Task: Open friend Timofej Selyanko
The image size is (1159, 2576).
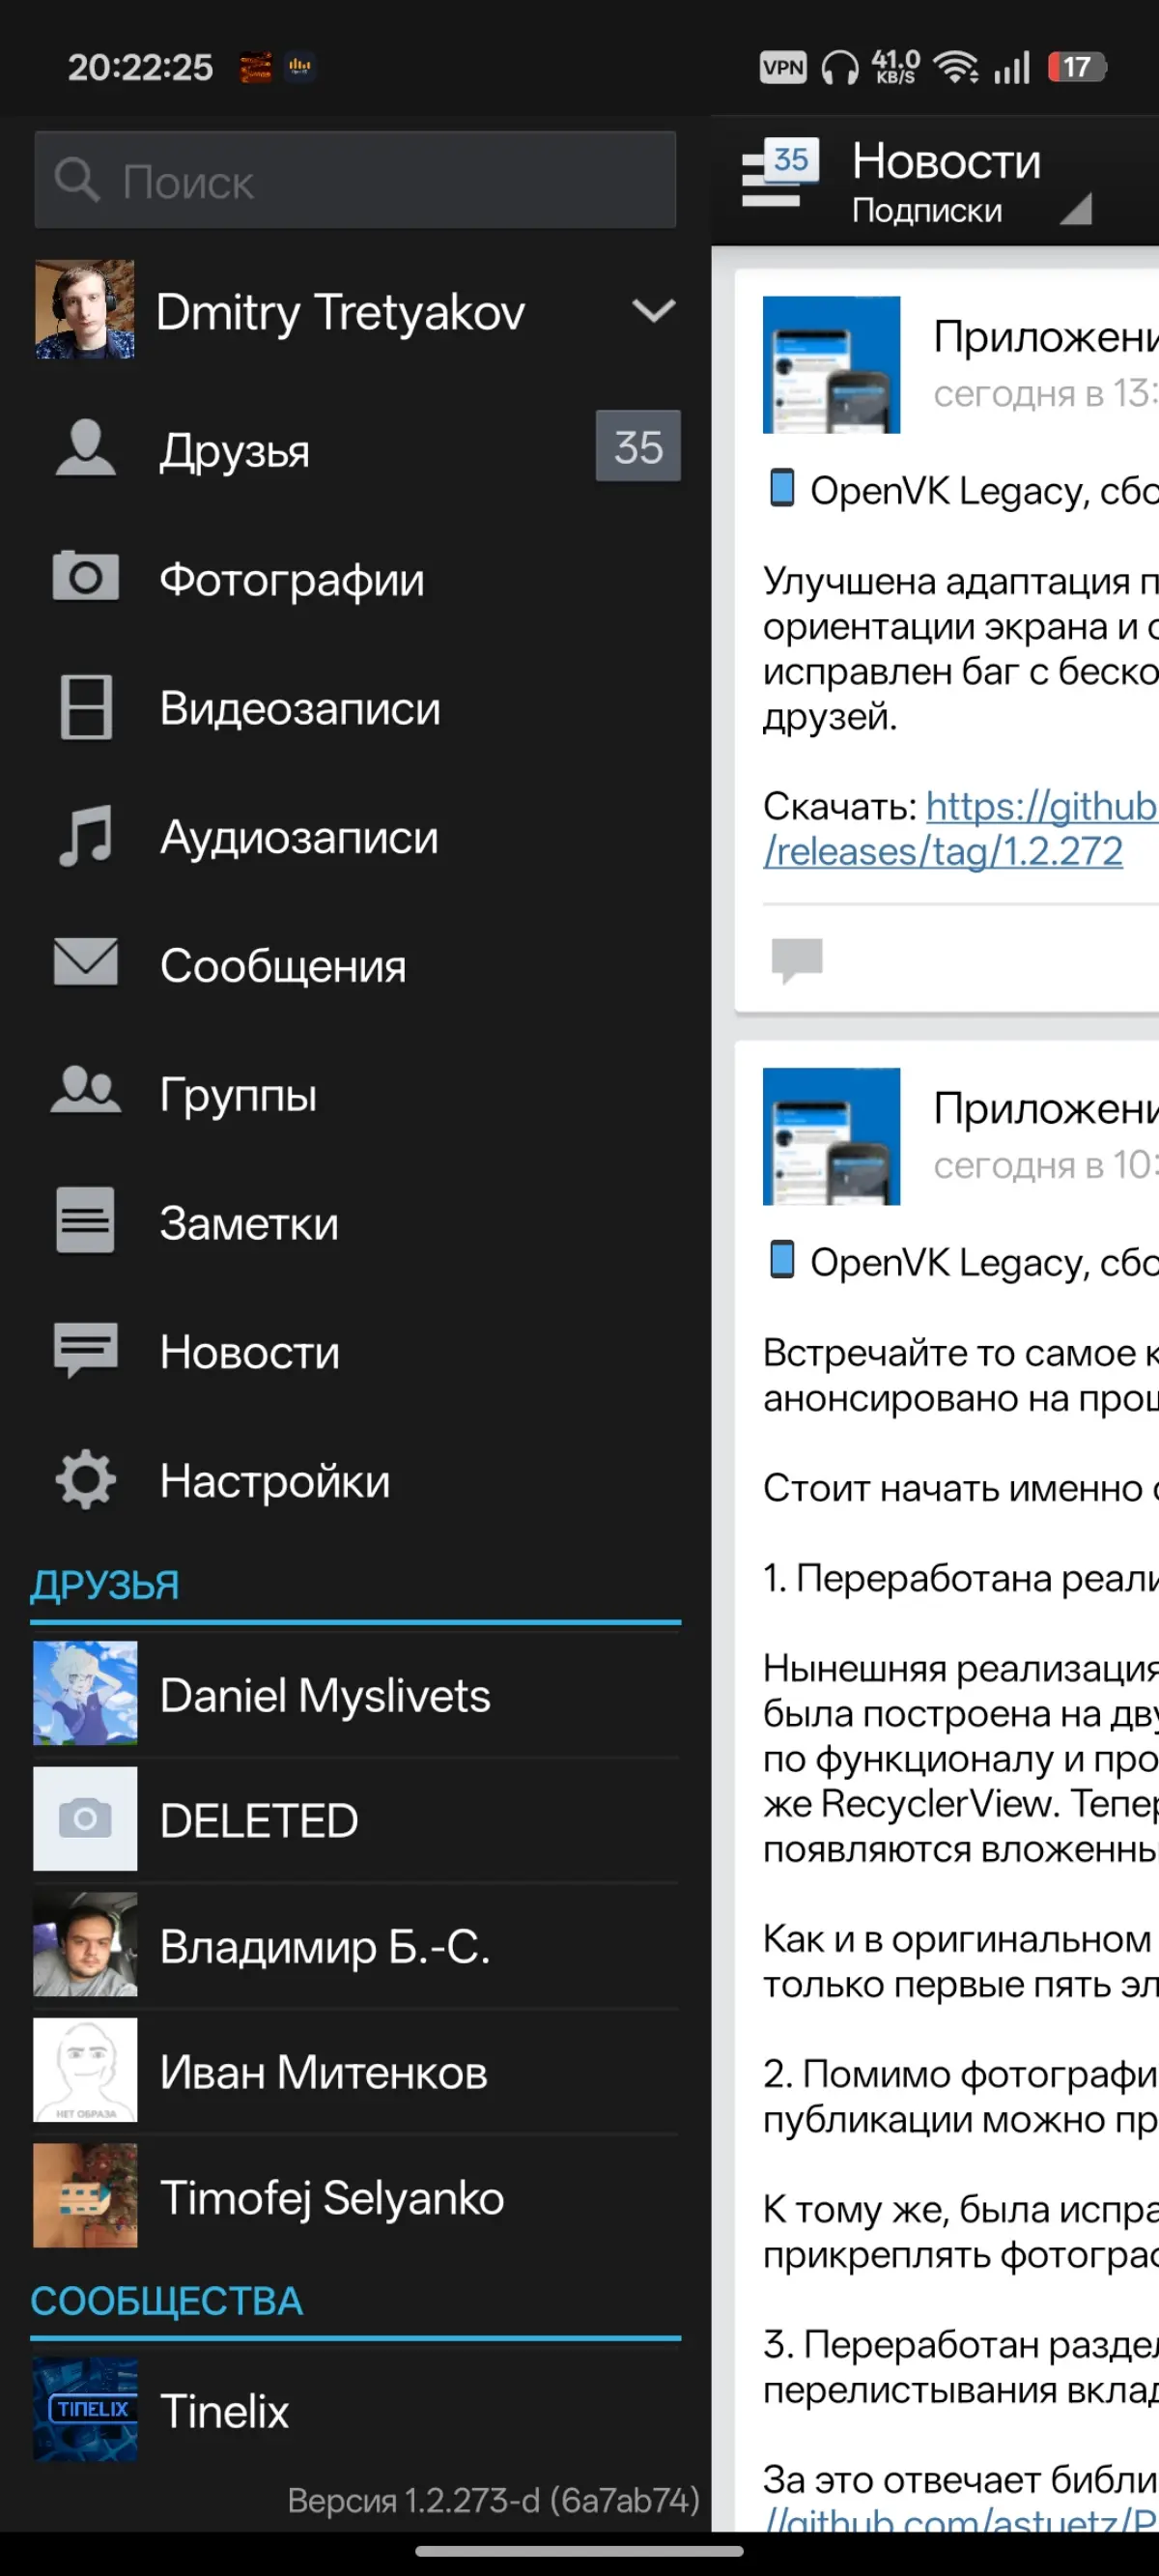Action: coord(355,2196)
